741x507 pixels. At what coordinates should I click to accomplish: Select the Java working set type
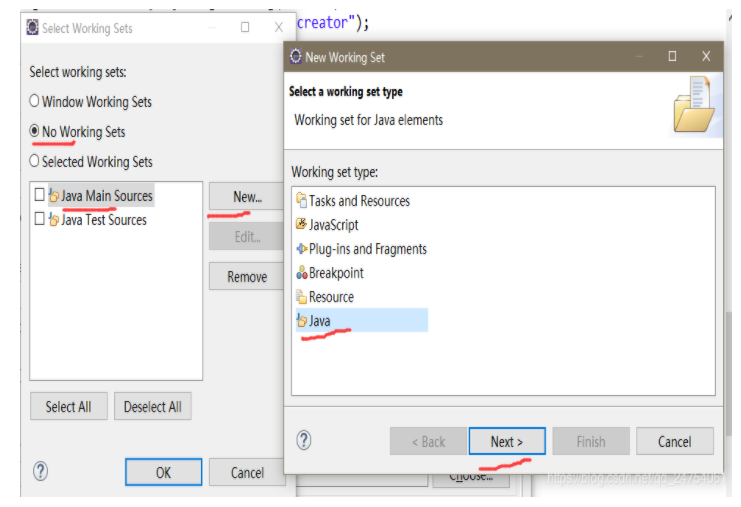[362, 320]
